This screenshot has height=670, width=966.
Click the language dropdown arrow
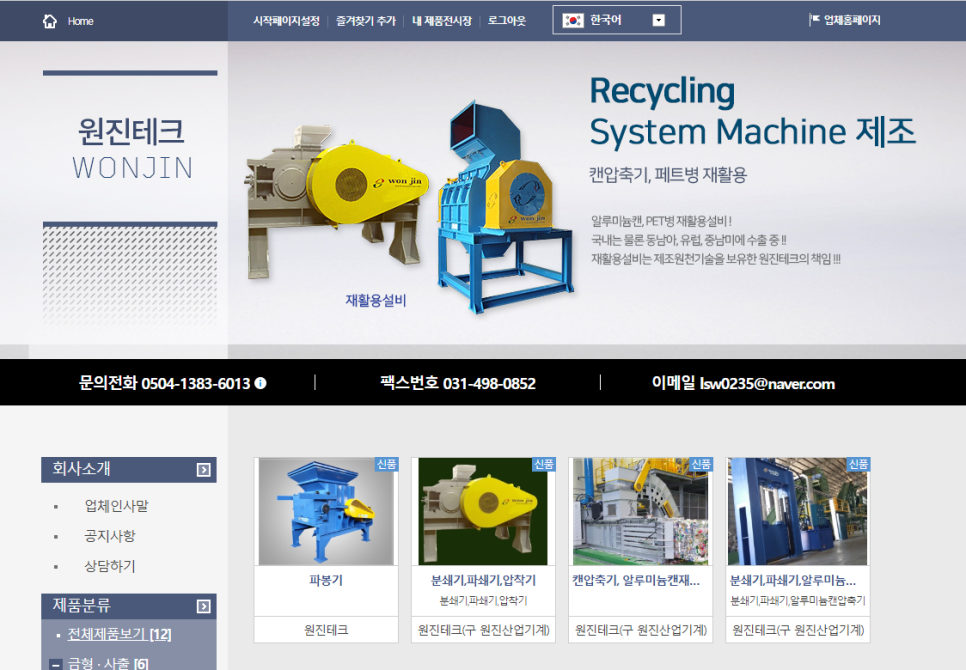(659, 20)
